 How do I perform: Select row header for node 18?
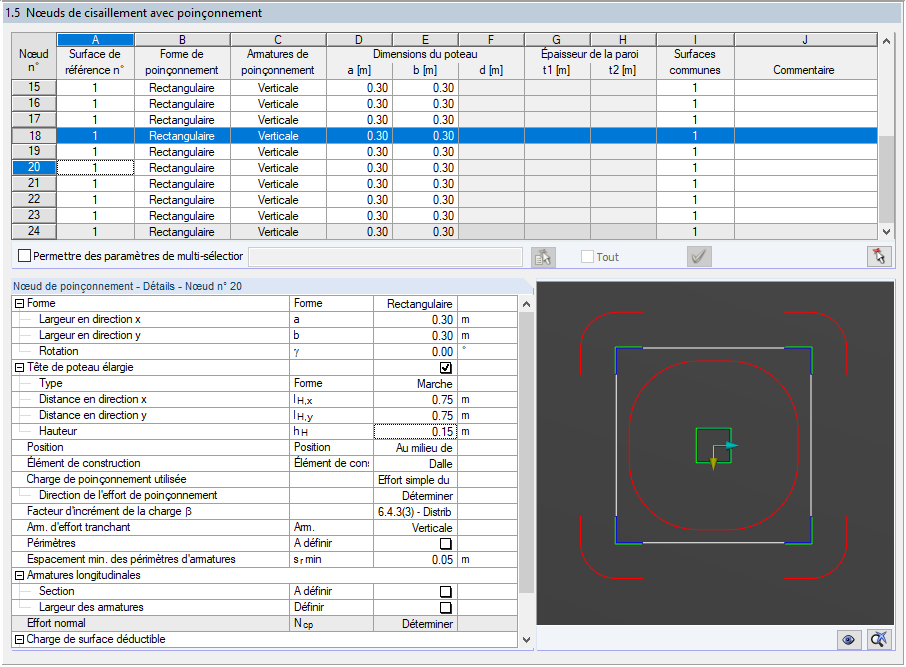coord(34,136)
